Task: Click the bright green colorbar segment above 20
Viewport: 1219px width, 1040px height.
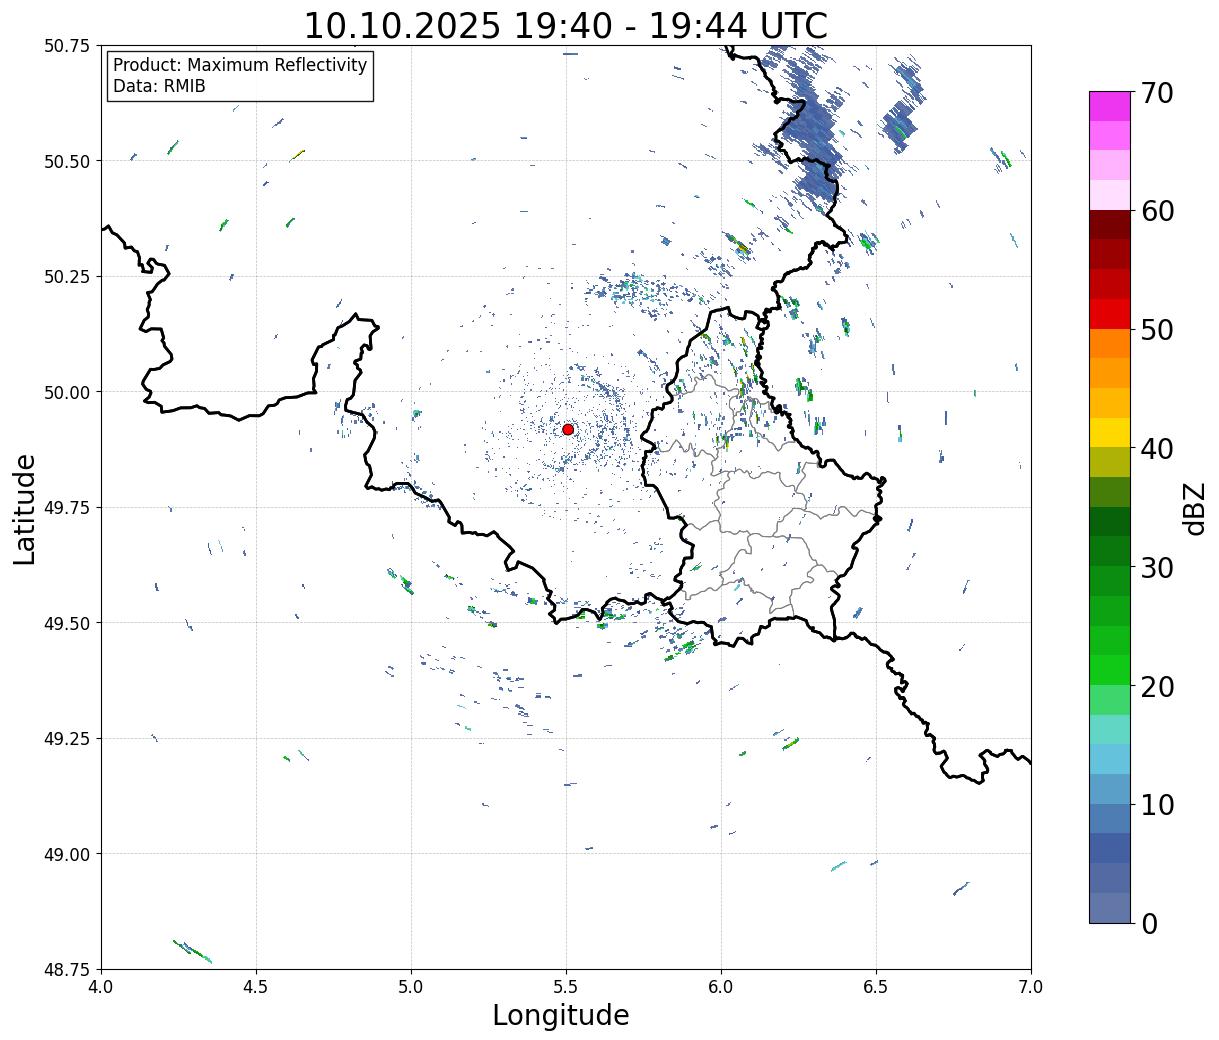Action: pos(1110,670)
